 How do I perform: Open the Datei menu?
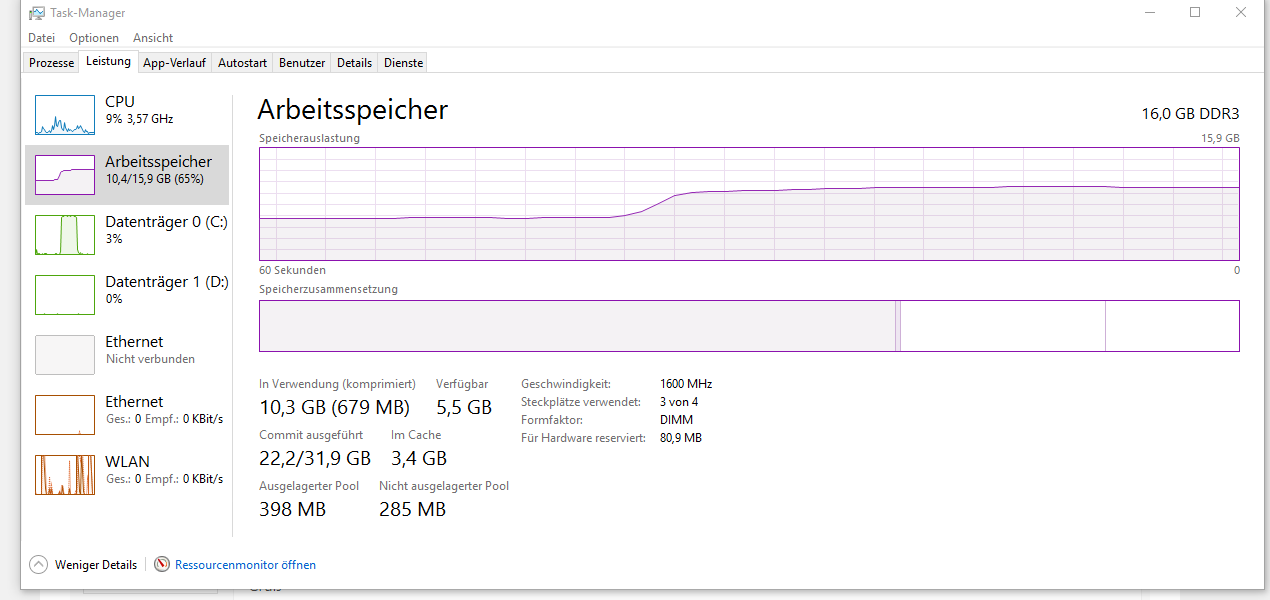(41, 38)
